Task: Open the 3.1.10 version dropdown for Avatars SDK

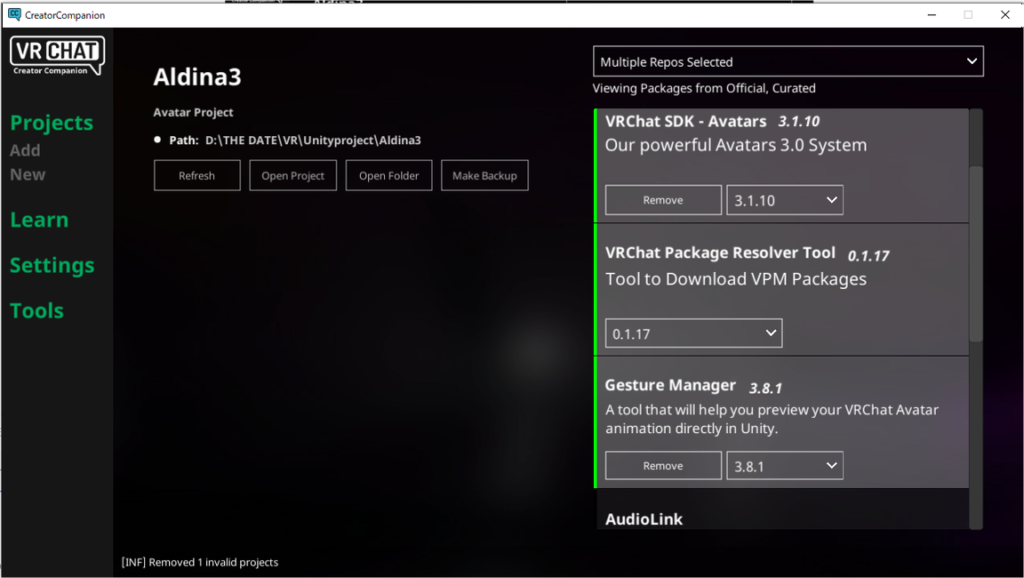Action: (785, 201)
